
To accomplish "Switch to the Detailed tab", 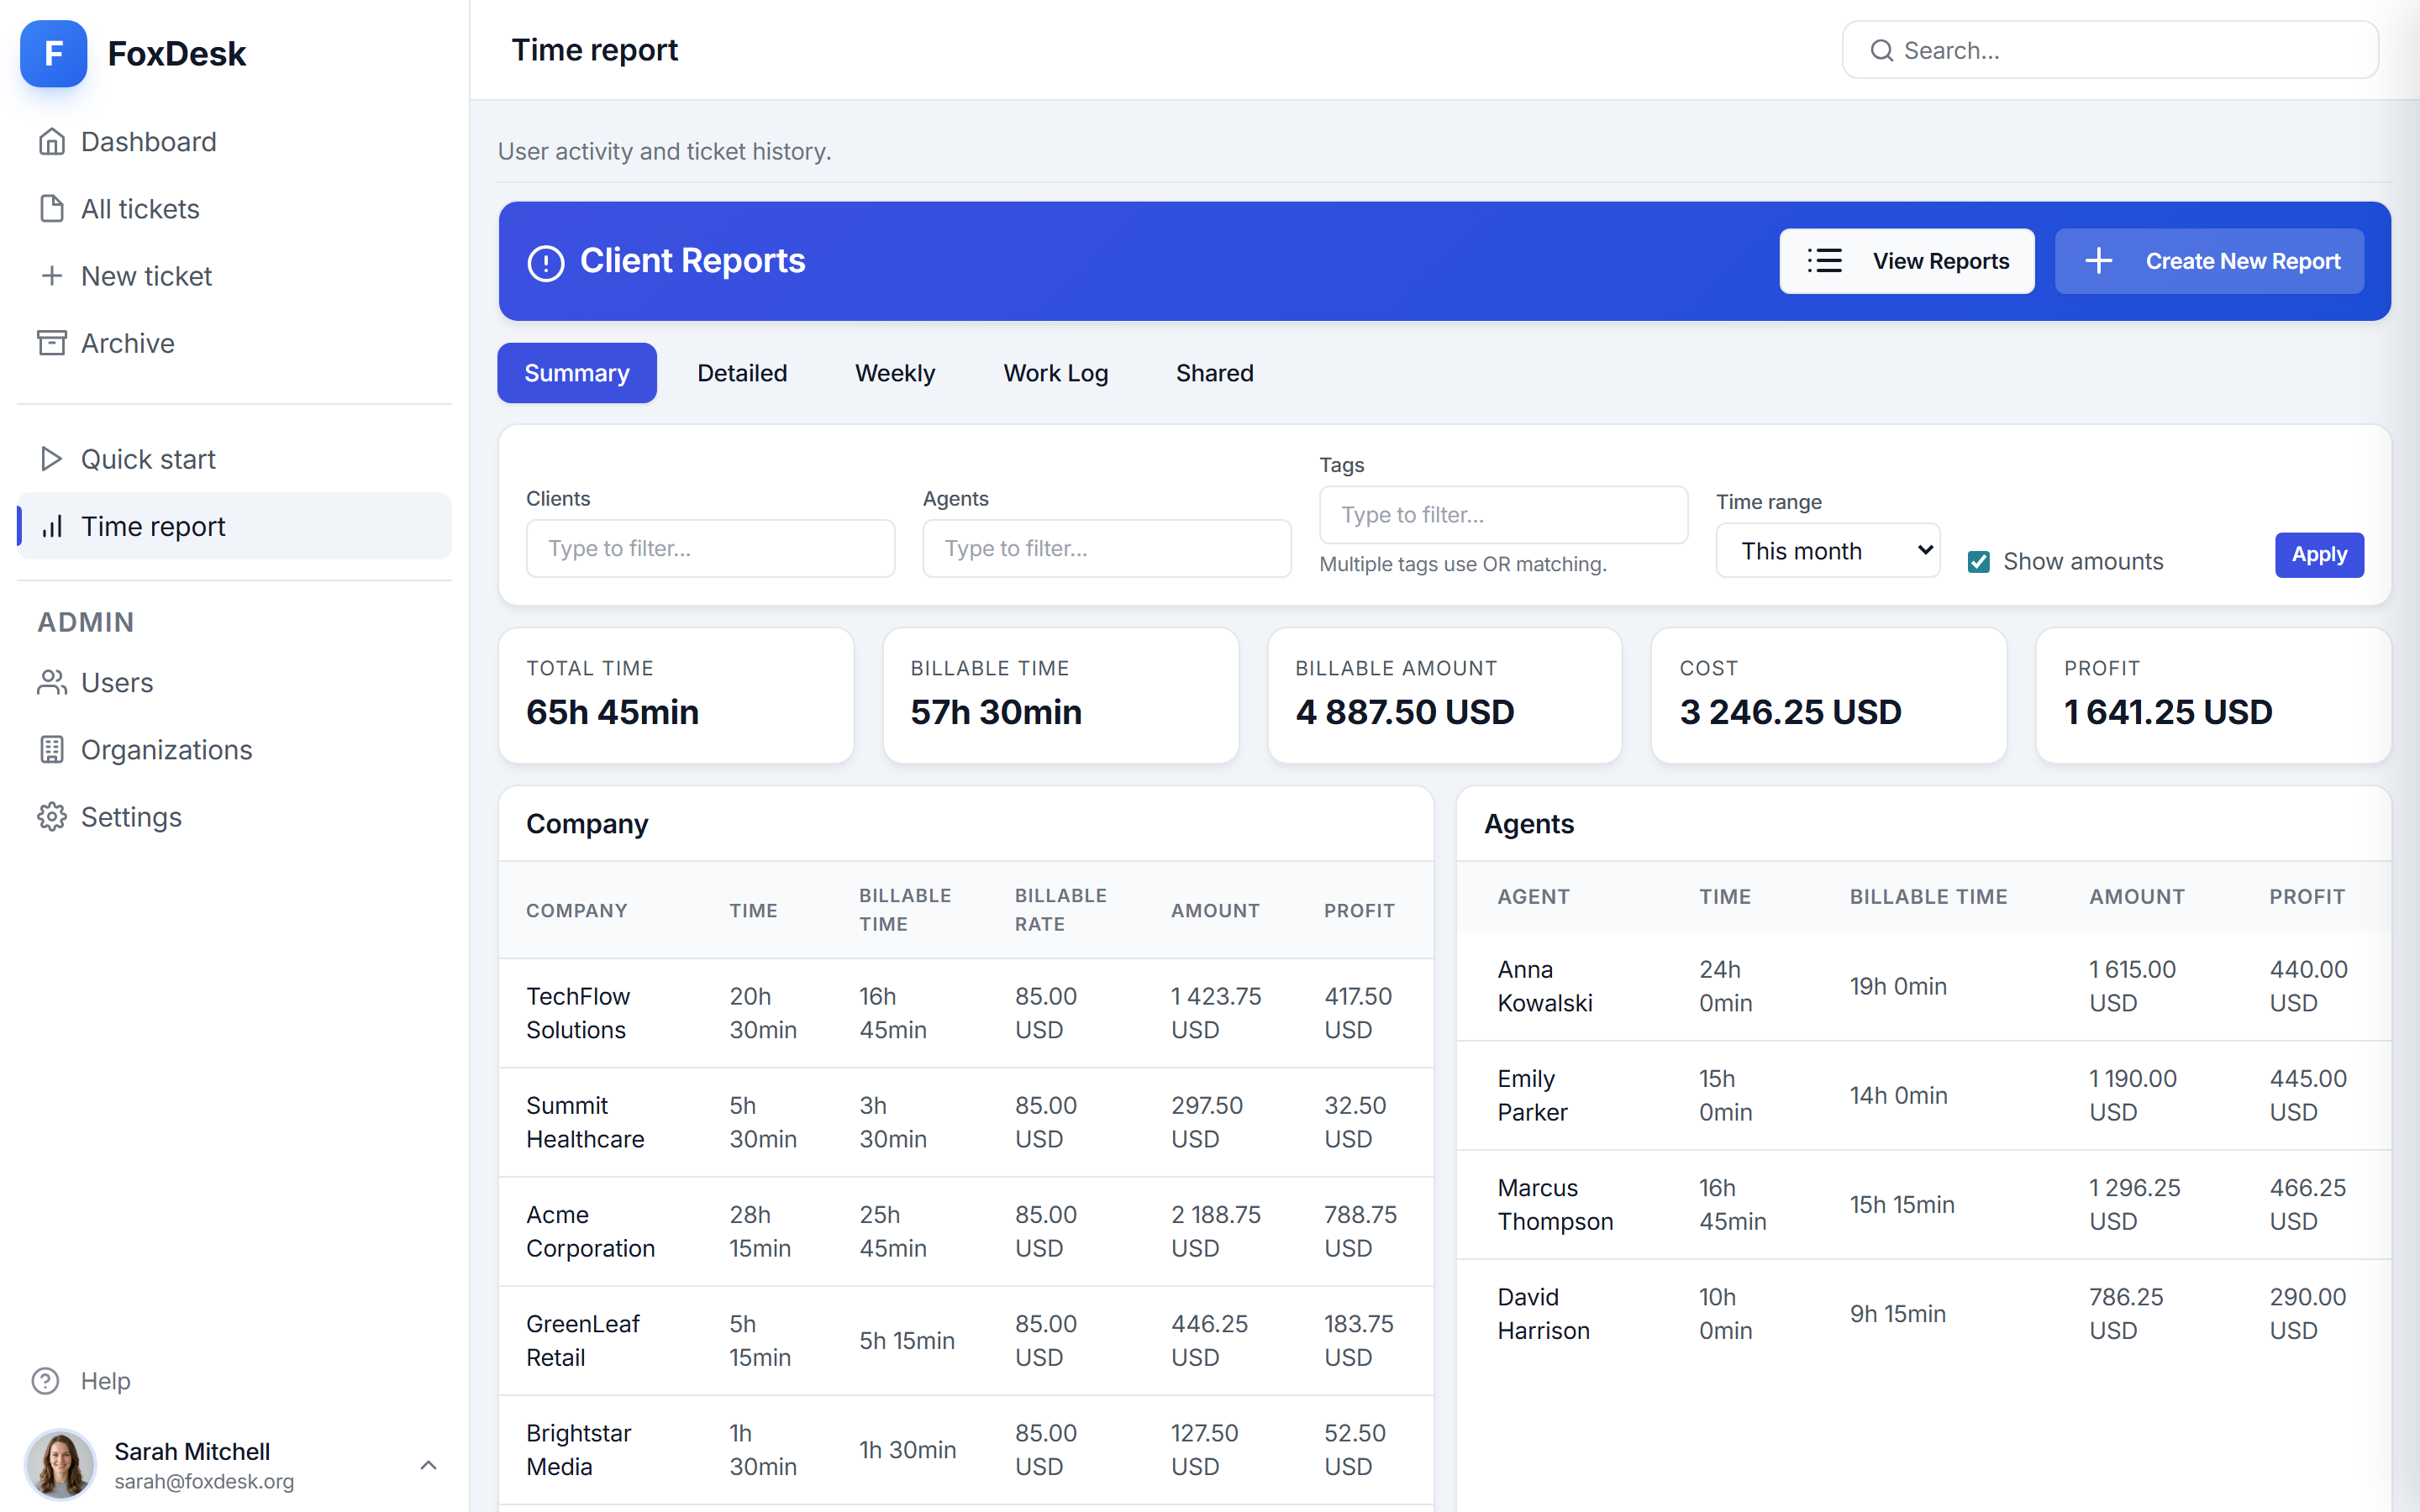I will coord(742,372).
